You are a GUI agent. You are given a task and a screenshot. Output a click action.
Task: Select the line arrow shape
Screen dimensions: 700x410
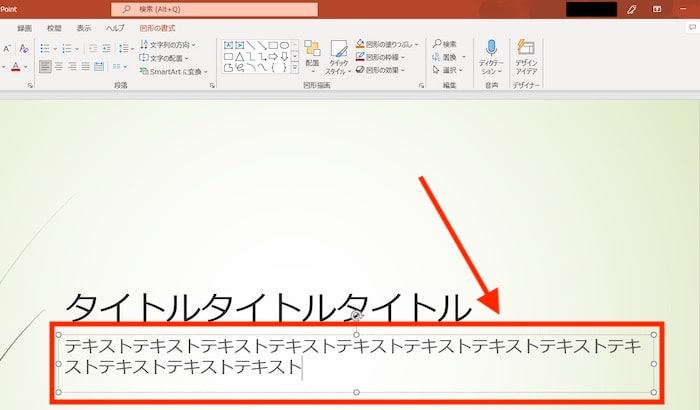tap(262, 45)
